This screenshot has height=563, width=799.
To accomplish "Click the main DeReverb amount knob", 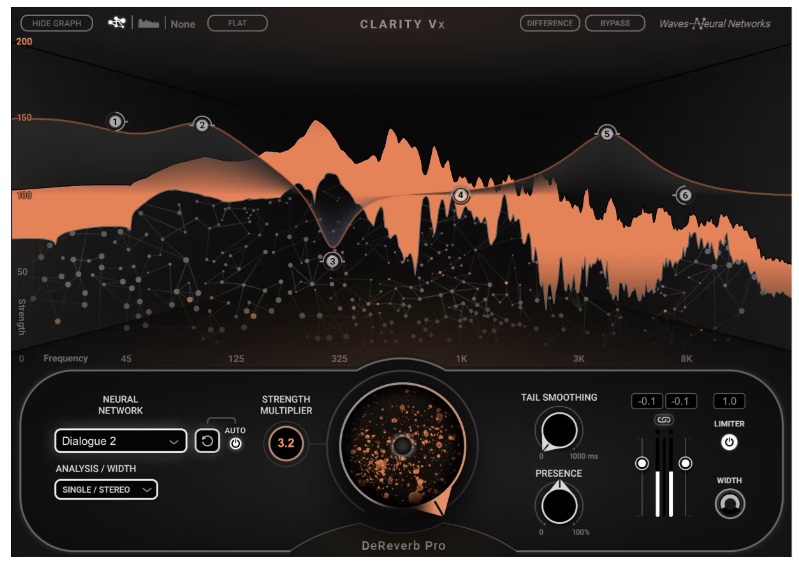I will click(x=403, y=446).
